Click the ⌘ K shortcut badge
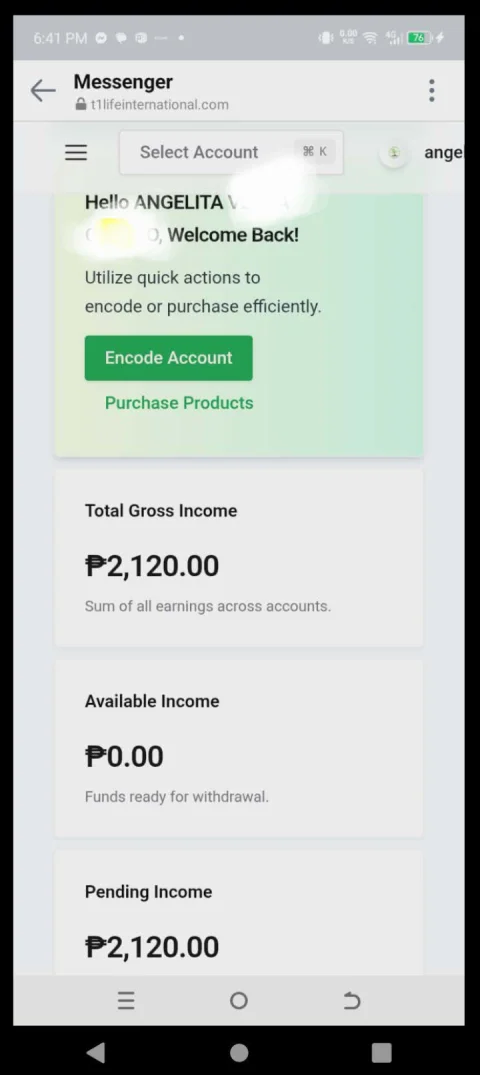This screenshot has height=1075, width=480. tap(315, 152)
